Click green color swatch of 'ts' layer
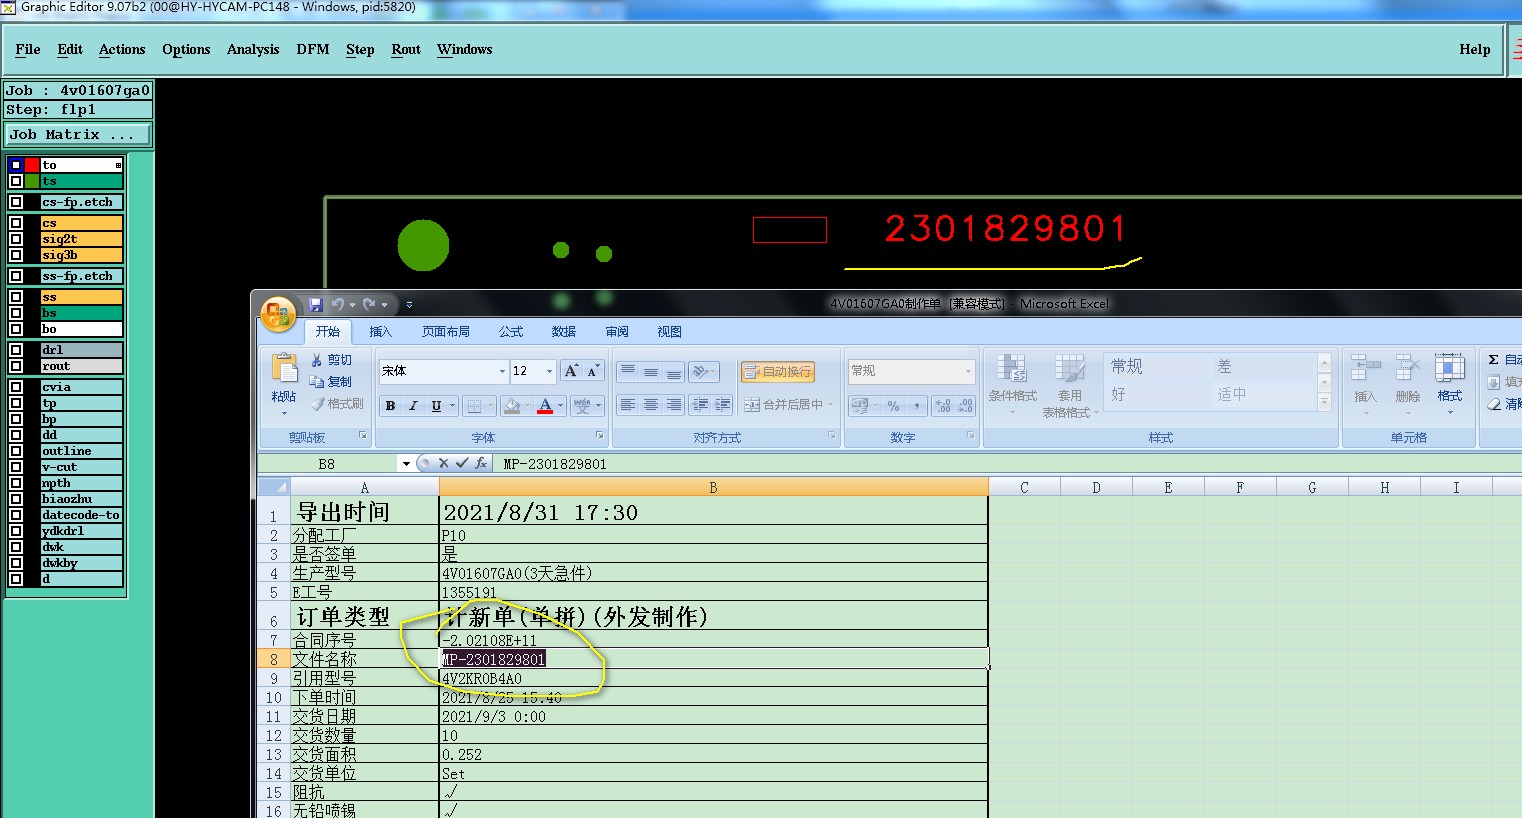The image size is (1522, 818). (x=33, y=181)
